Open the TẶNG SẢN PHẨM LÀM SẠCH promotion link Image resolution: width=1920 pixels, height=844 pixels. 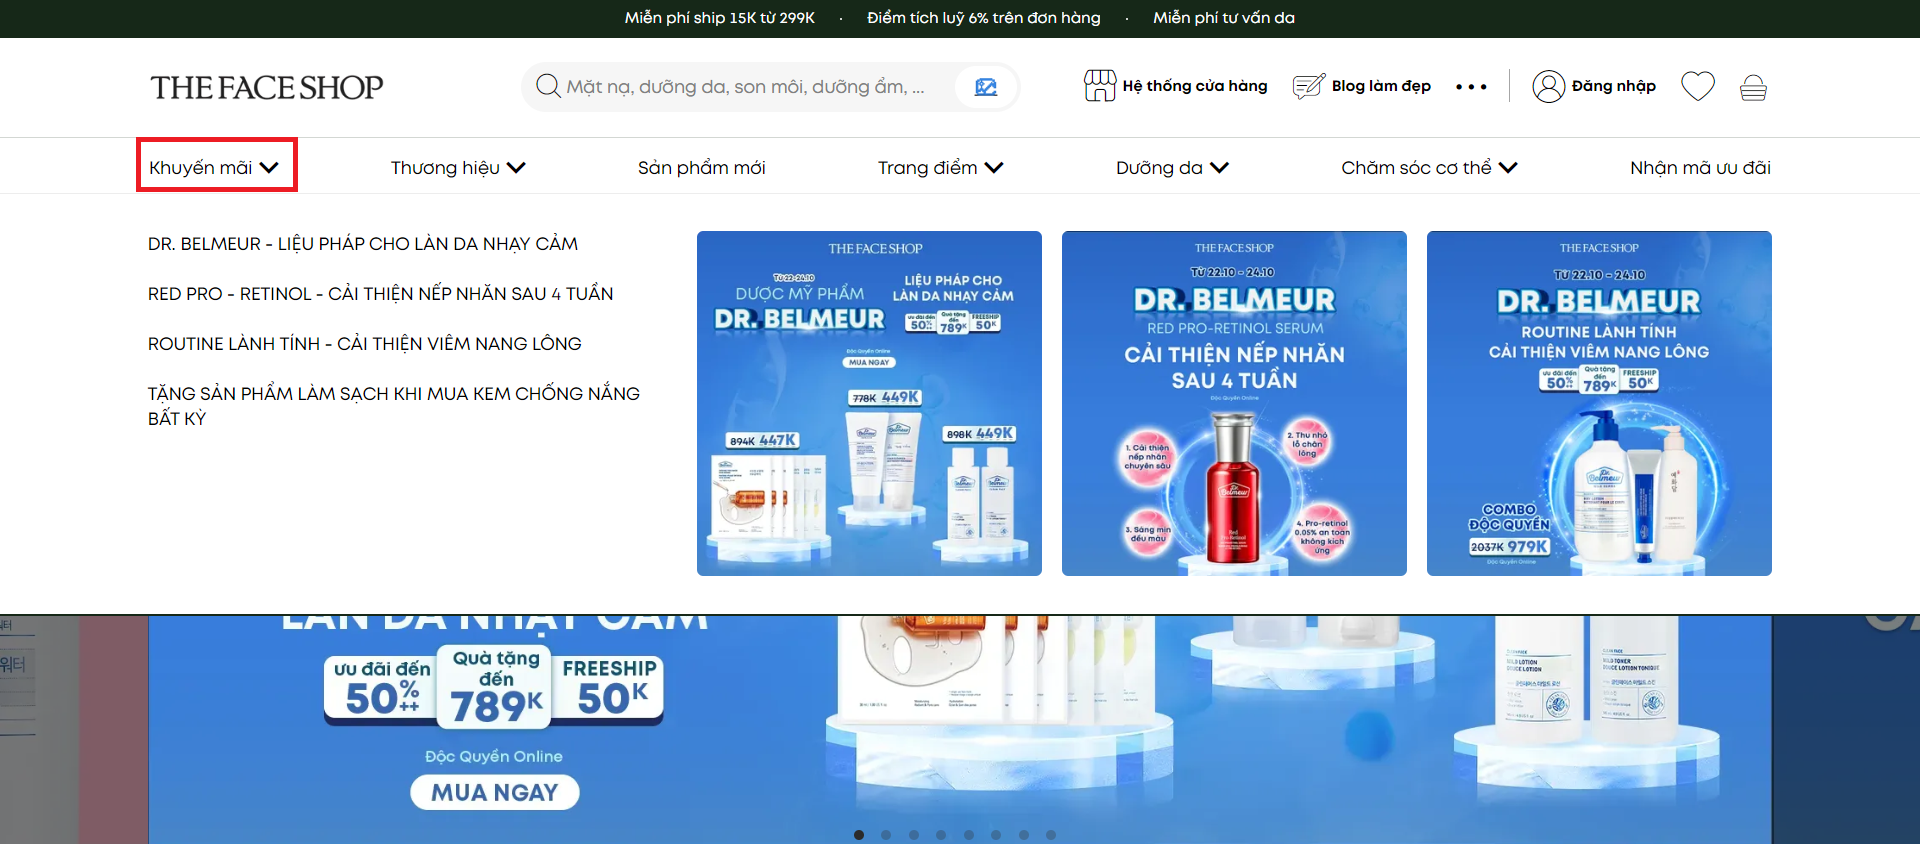pyautogui.click(x=394, y=406)
